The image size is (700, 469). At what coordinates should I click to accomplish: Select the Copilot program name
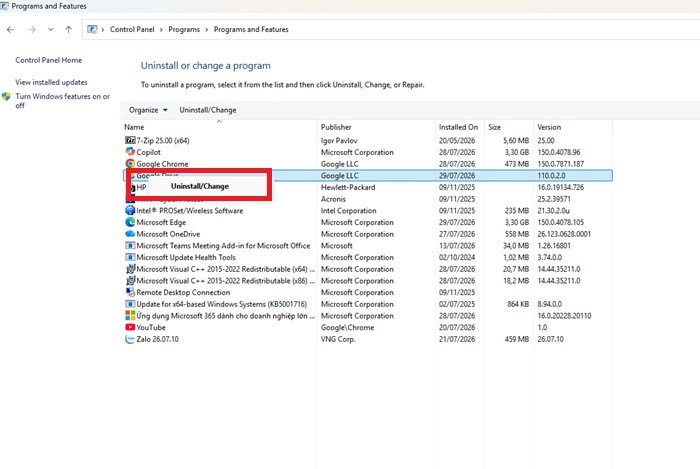coord(148,152)
